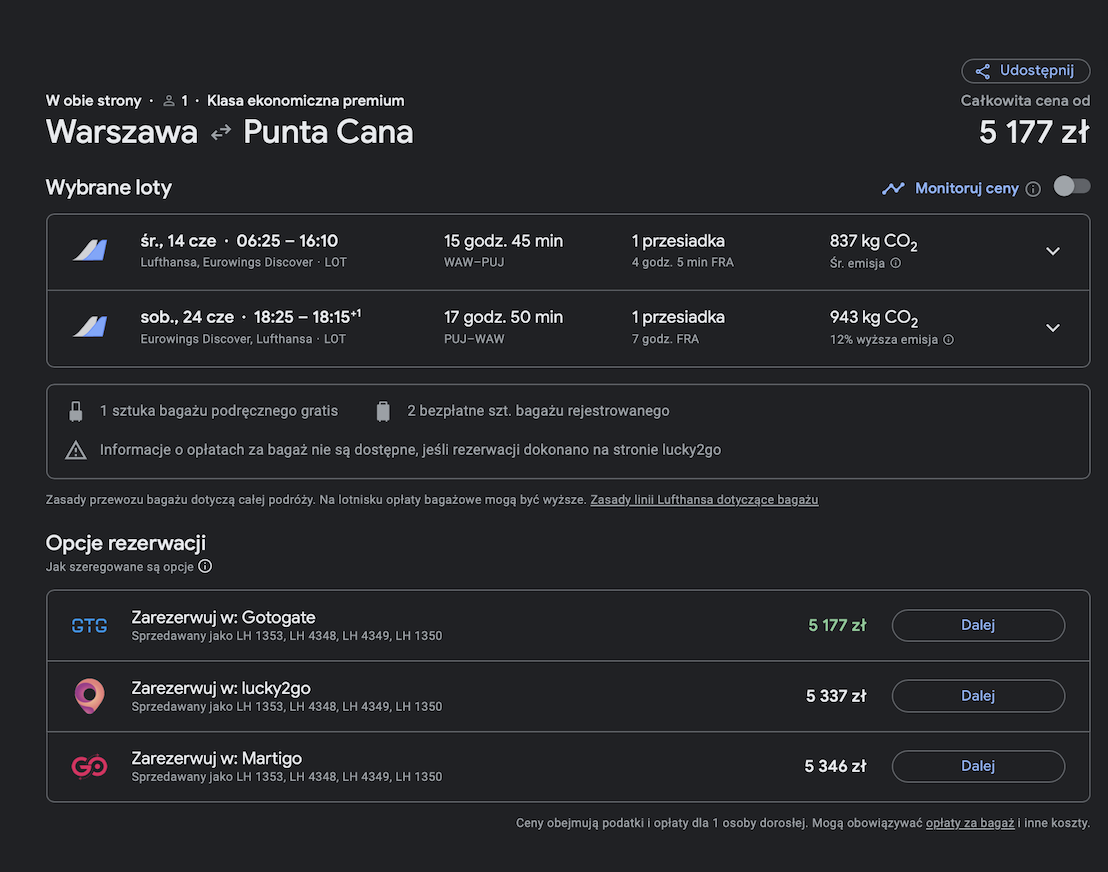This screenshot has height=872, width=1108.
Task: Click airline logo on the 24 cze flight
Action: pyautogui.click(x=90, y=326)
